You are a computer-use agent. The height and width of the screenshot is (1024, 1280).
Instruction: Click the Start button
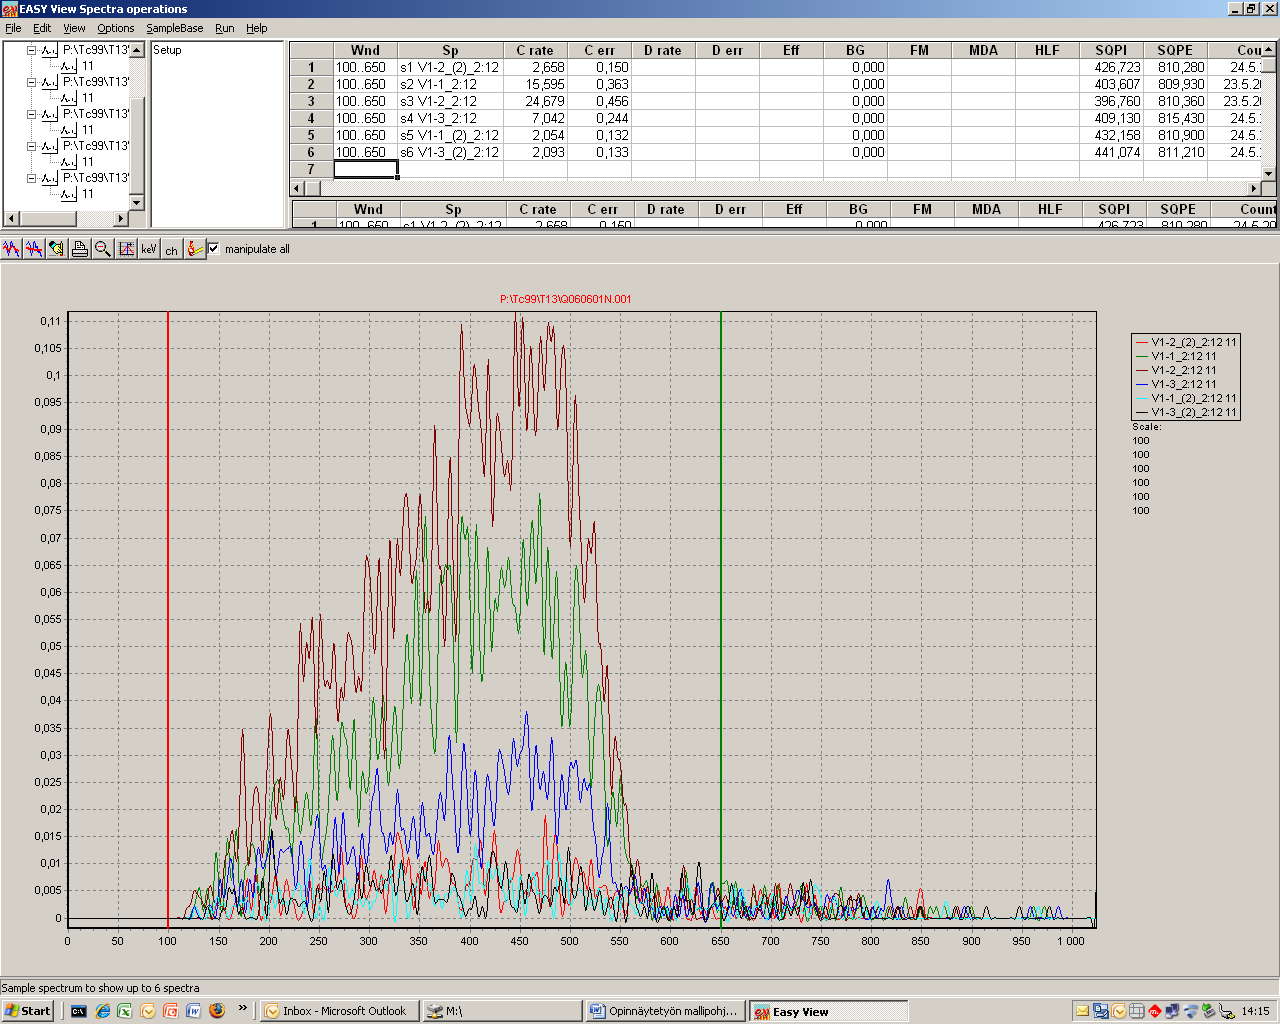(x=28, y=1011)
